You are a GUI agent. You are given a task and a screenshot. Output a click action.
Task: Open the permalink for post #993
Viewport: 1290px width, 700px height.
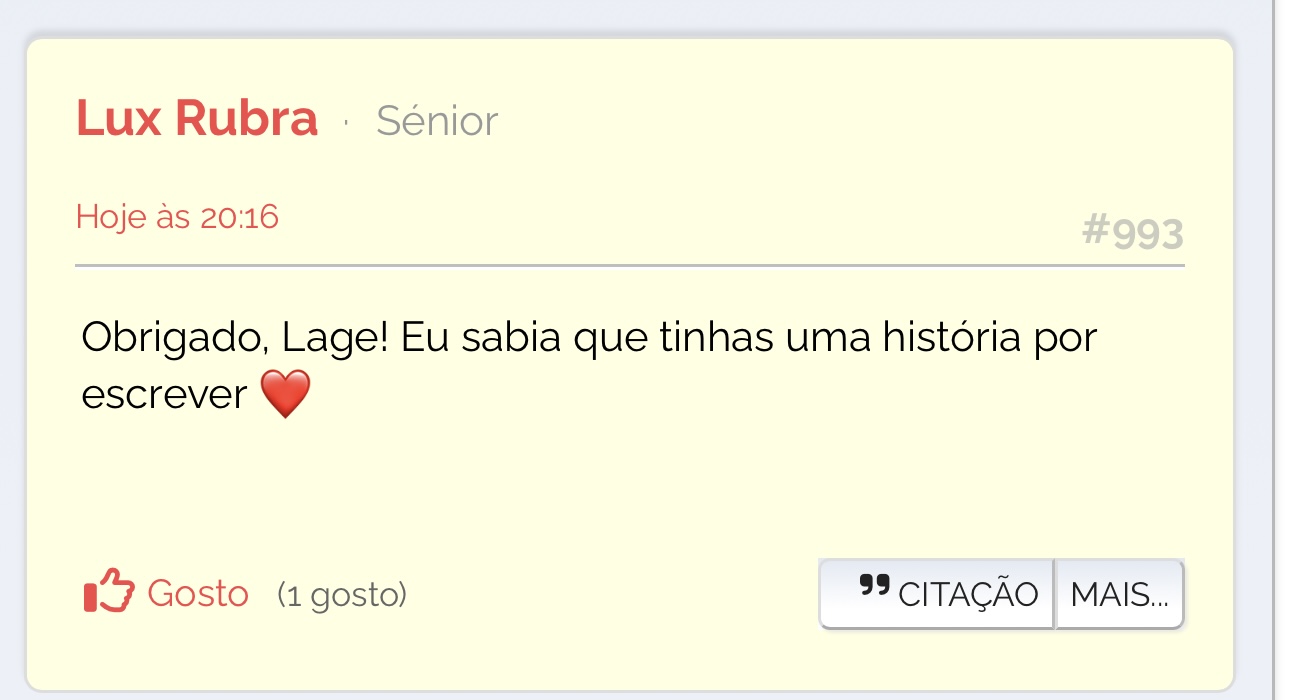(1133, 233)
